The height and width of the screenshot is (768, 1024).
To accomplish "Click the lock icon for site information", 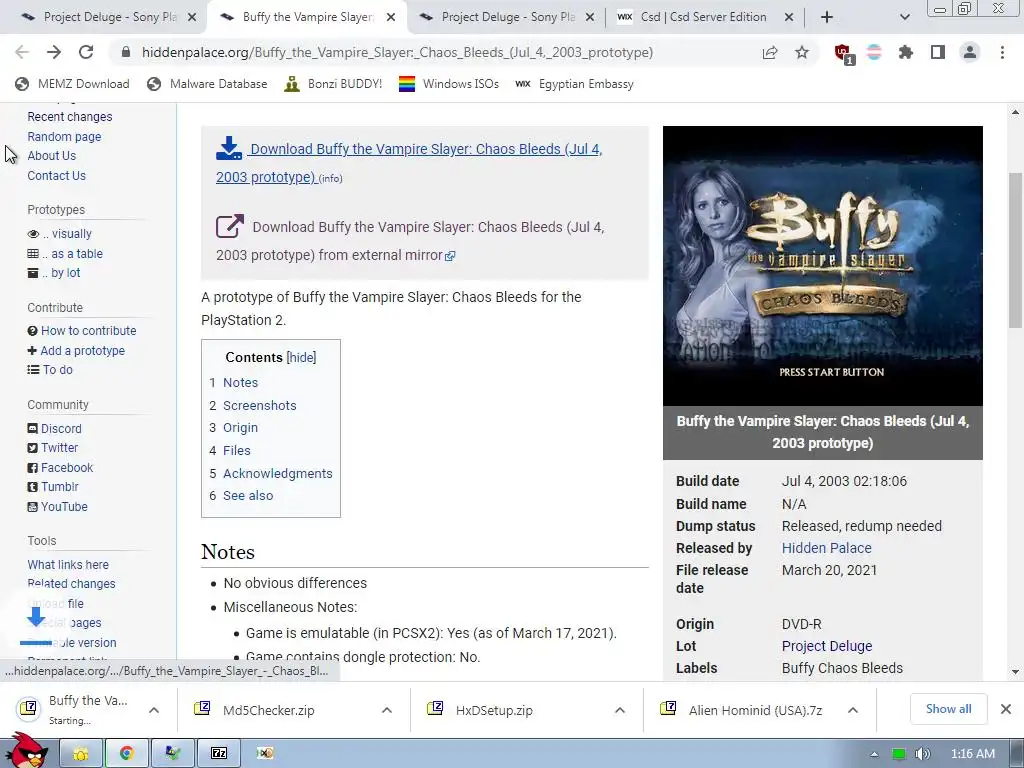I will [125, 52].
